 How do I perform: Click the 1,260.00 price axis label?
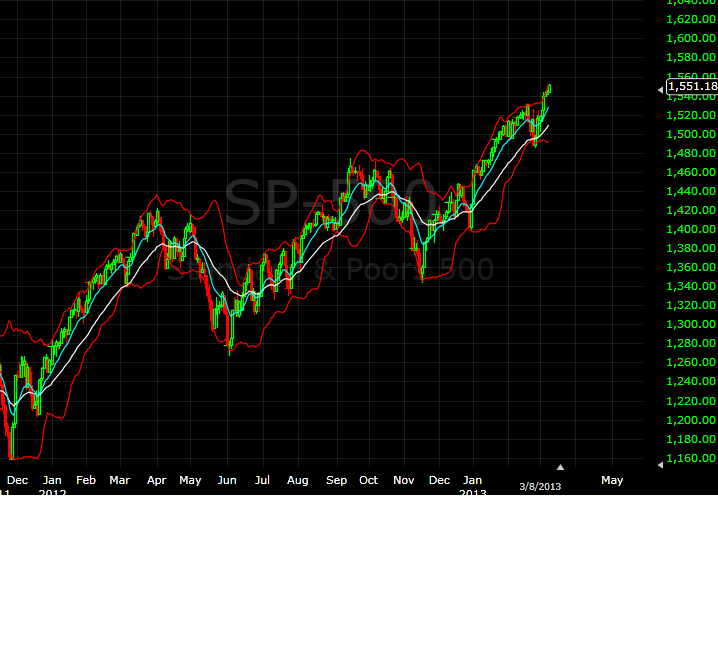pos(691,362)
